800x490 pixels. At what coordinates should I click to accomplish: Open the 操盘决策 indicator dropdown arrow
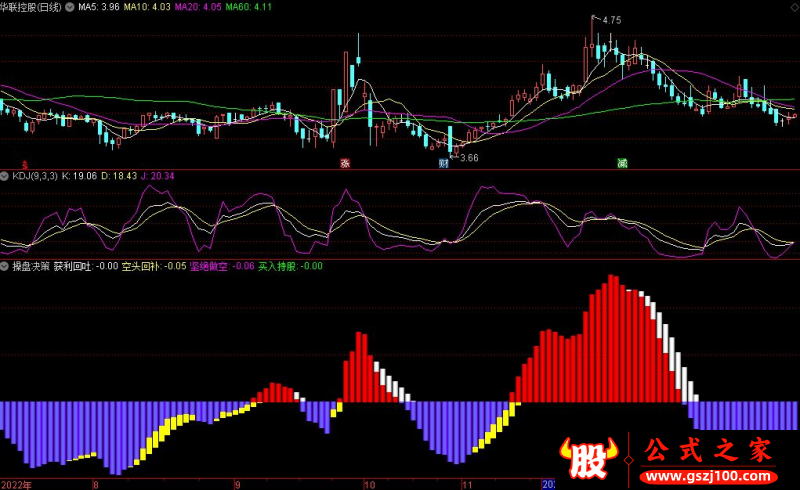tap(4, 266)
